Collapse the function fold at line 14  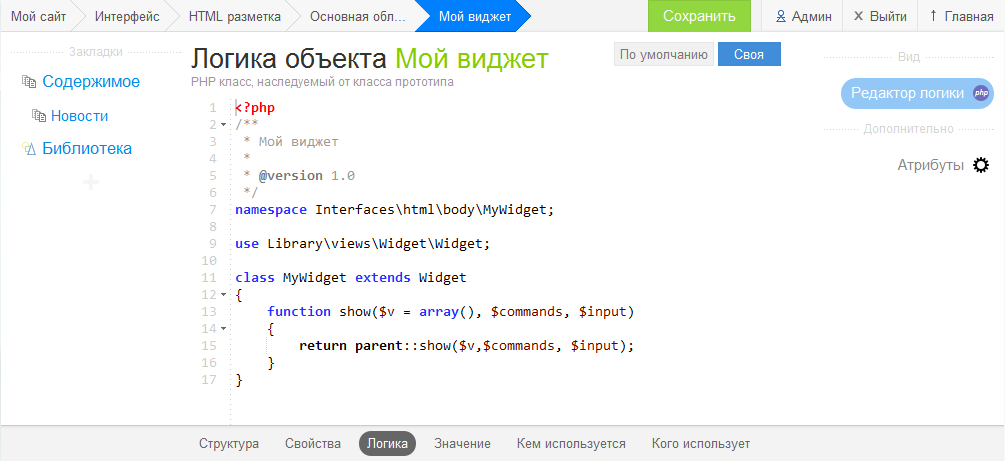[x=224, y=329]
